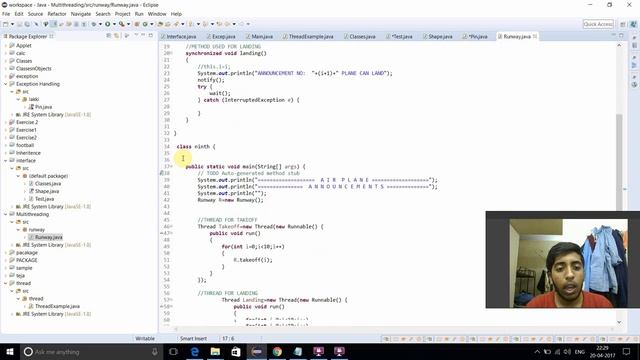The width and height of the screenshot is (640, 360).
Task: Click the Run External Tools icon
Action: 122,24
